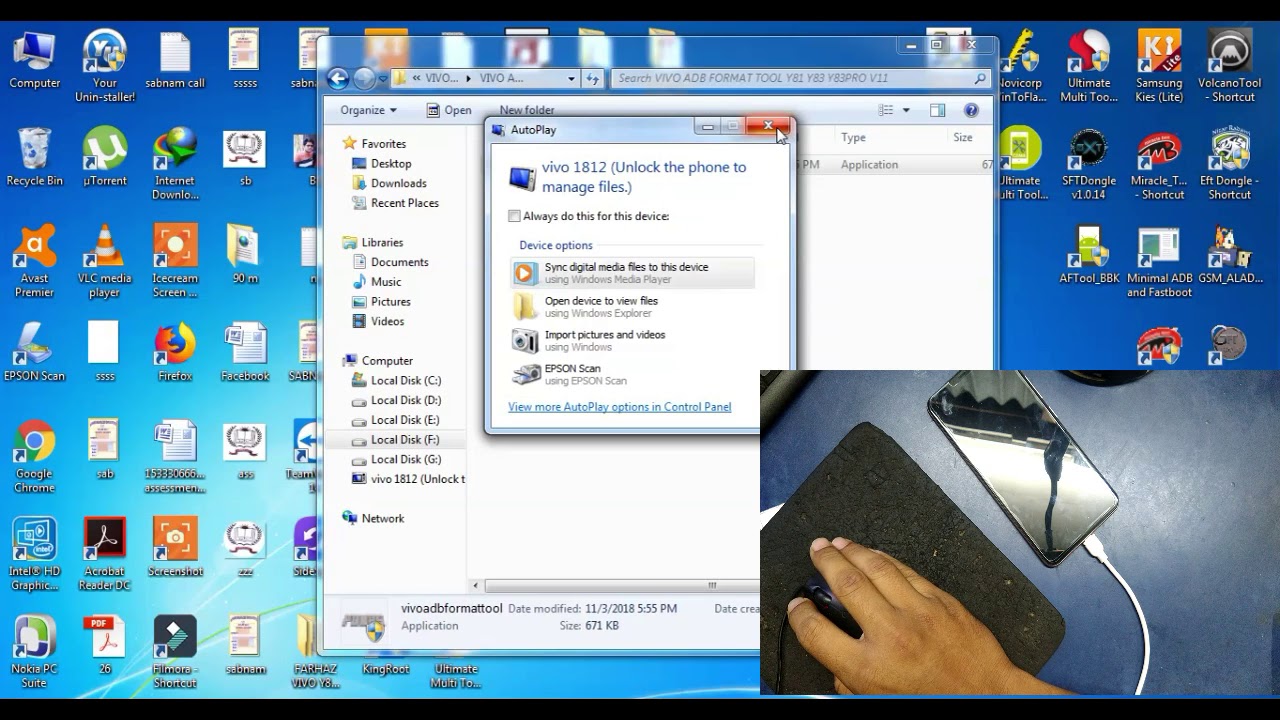Open the Organize dropdown in Explorer

point(367,110)
